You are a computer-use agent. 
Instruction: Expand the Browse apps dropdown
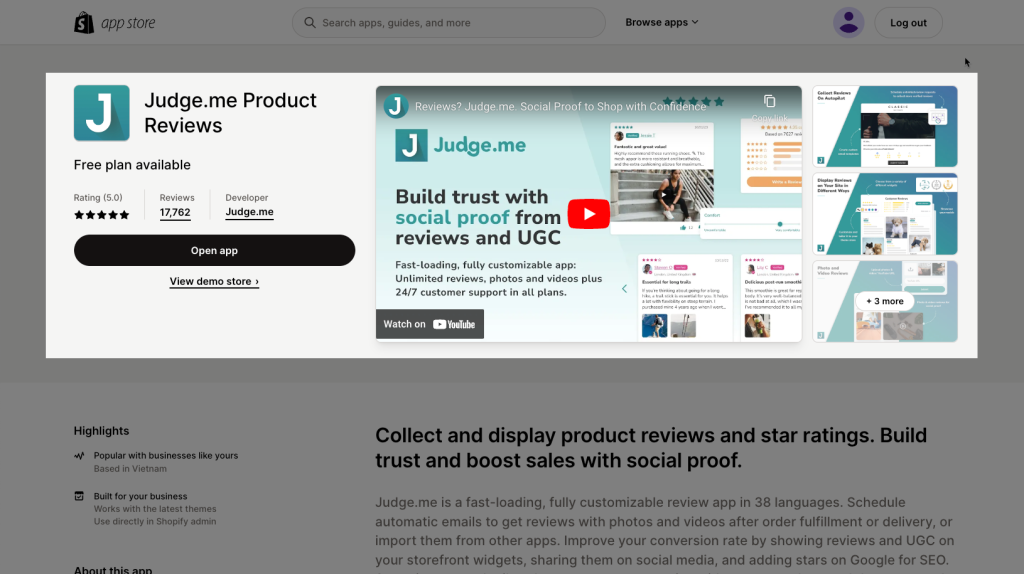662,22
